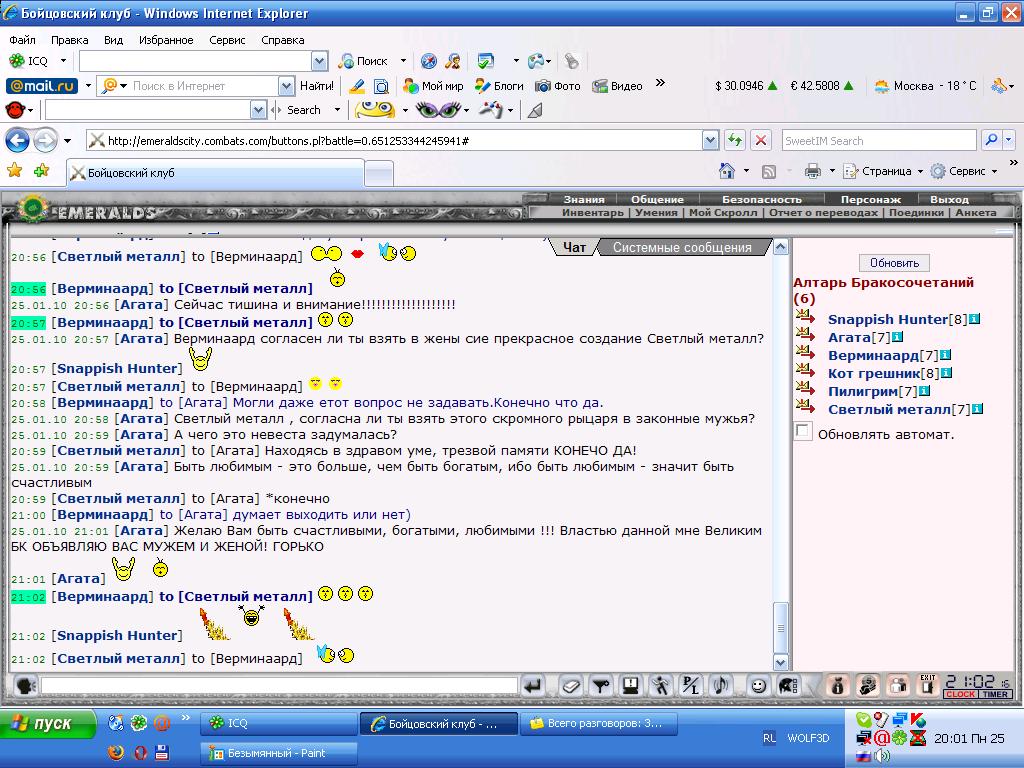
Task: Open the address bar URL dropdown
Action: [x=711, y=140]
